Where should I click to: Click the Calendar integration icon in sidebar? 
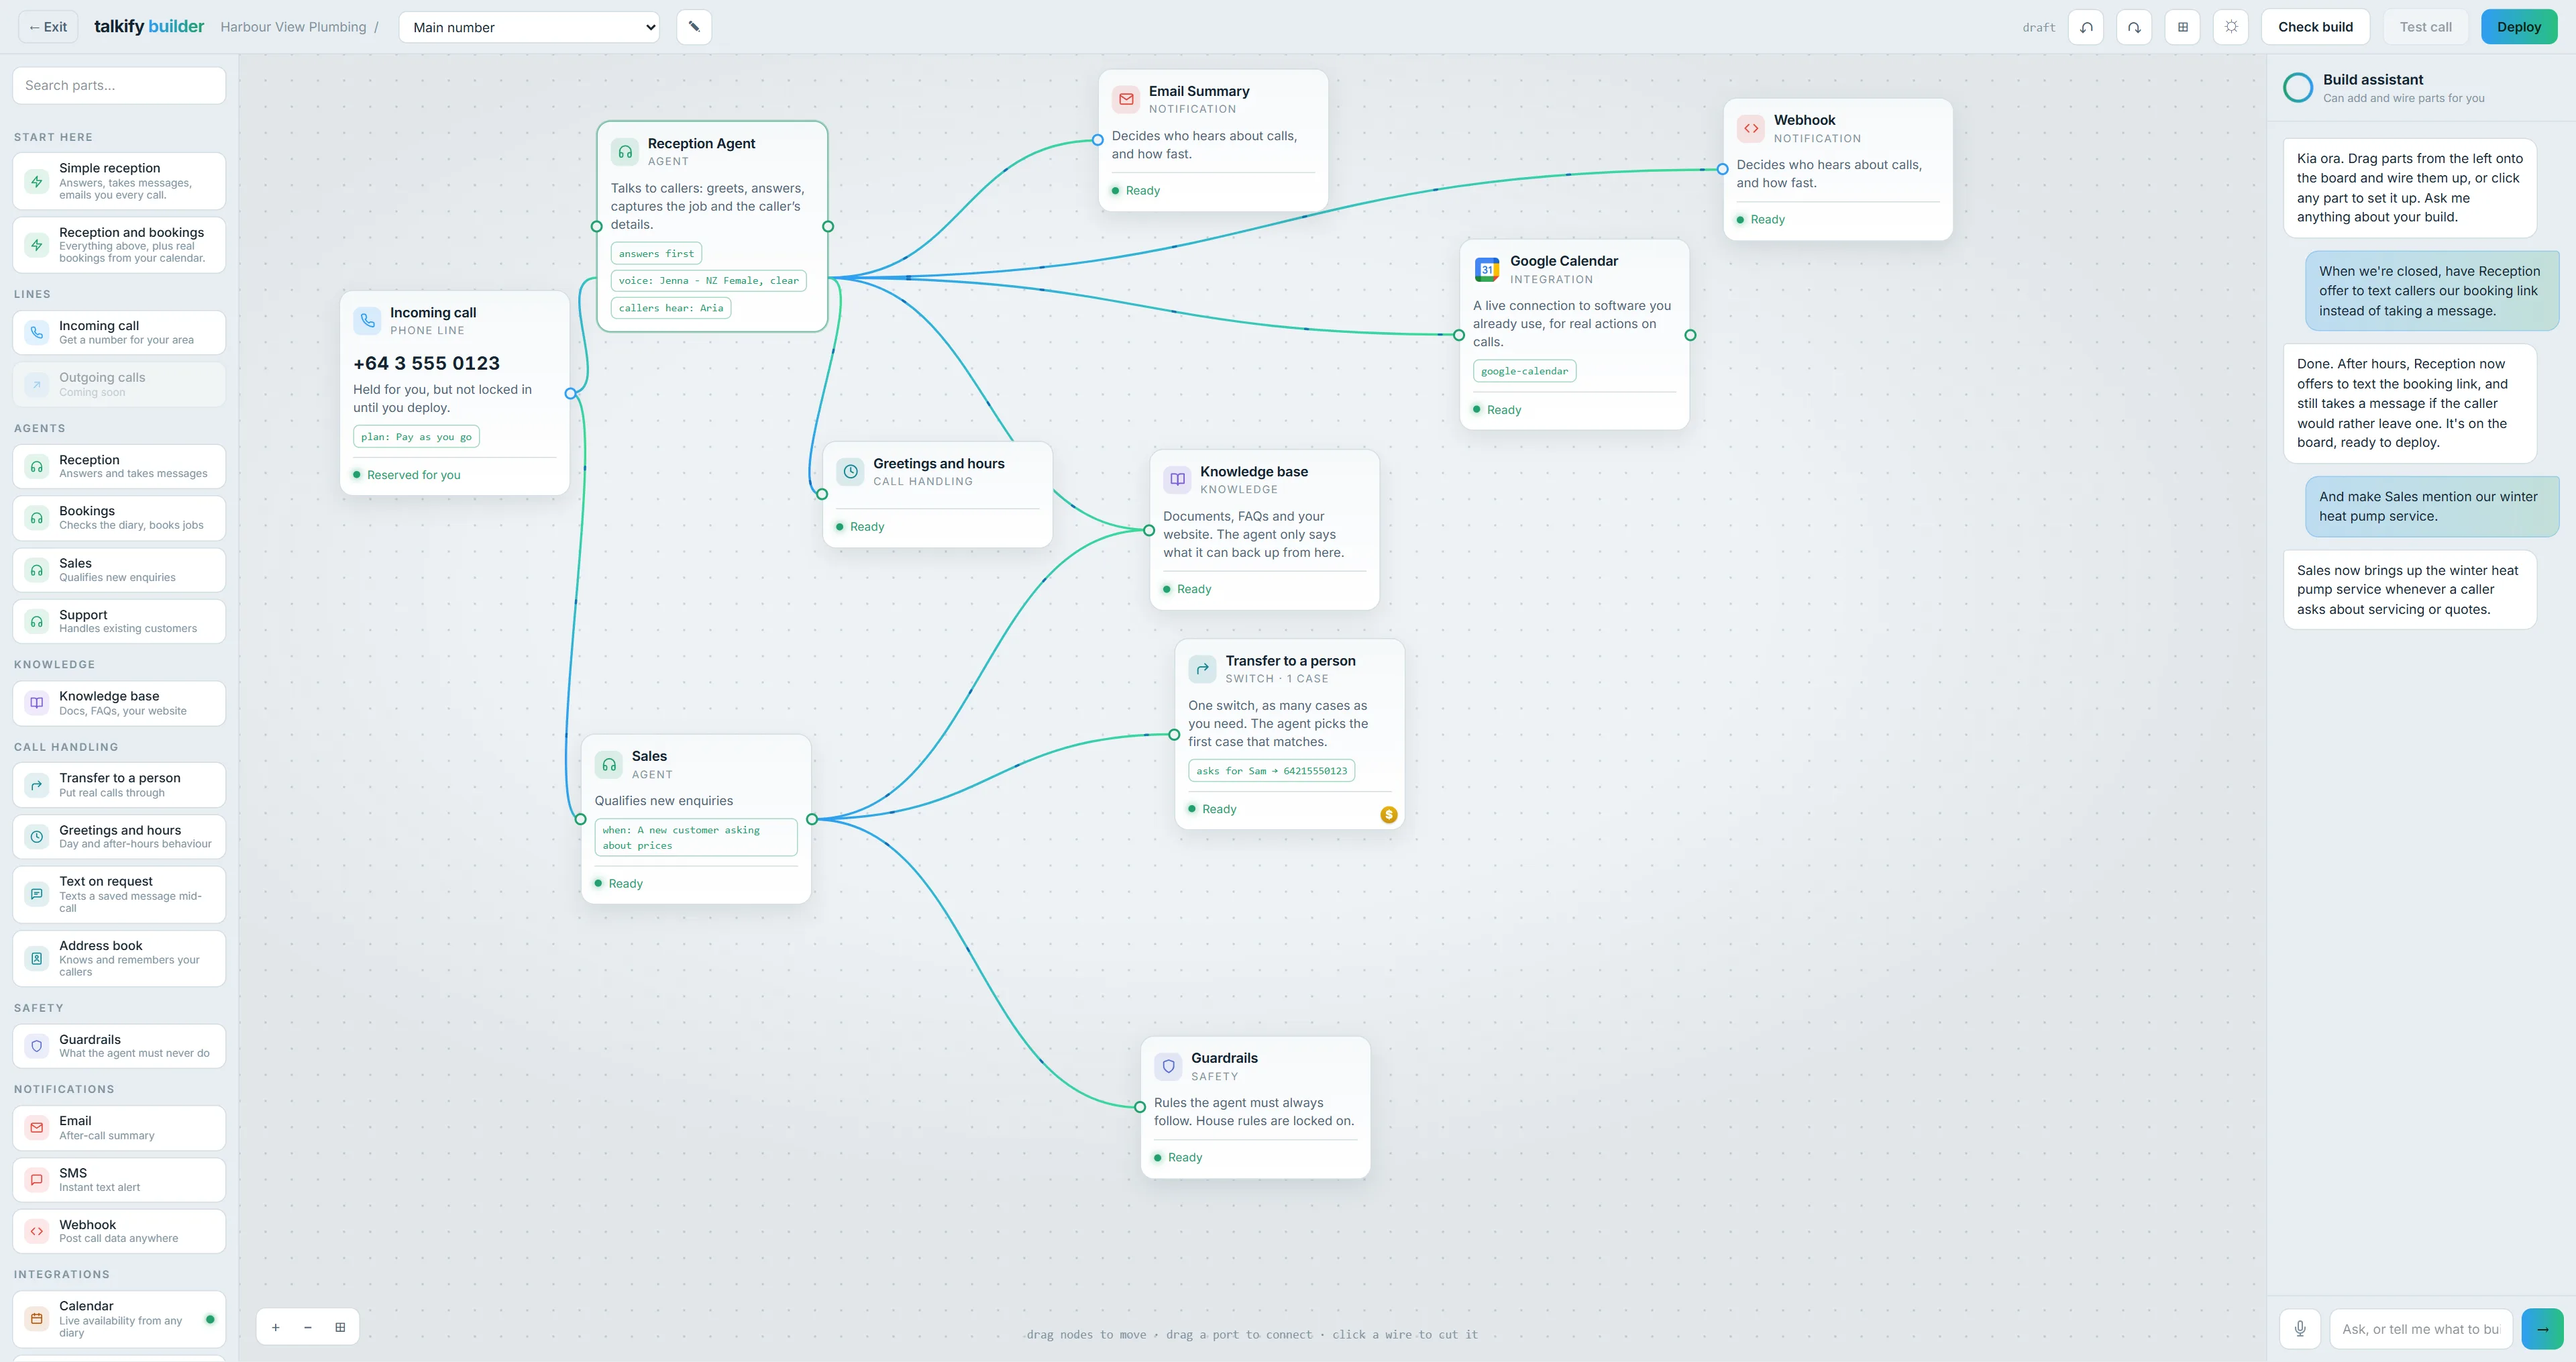(x=37, y=1319)
